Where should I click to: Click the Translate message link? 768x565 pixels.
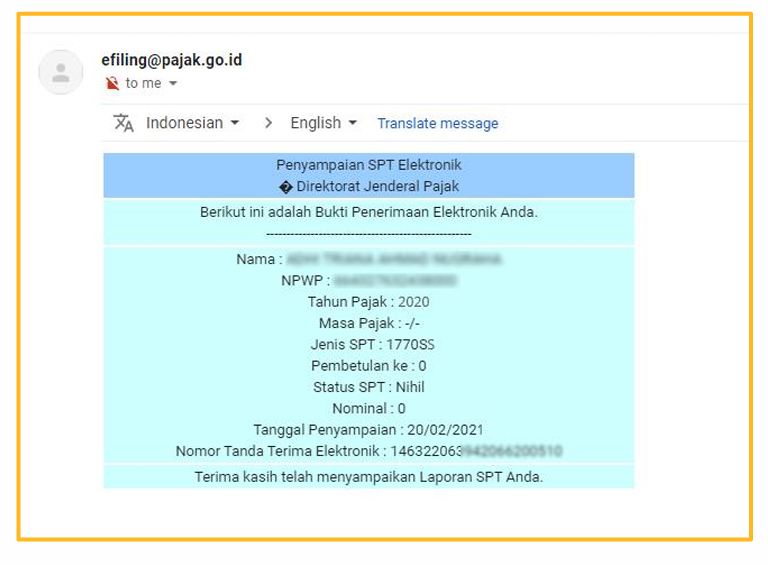pos(437,124)
